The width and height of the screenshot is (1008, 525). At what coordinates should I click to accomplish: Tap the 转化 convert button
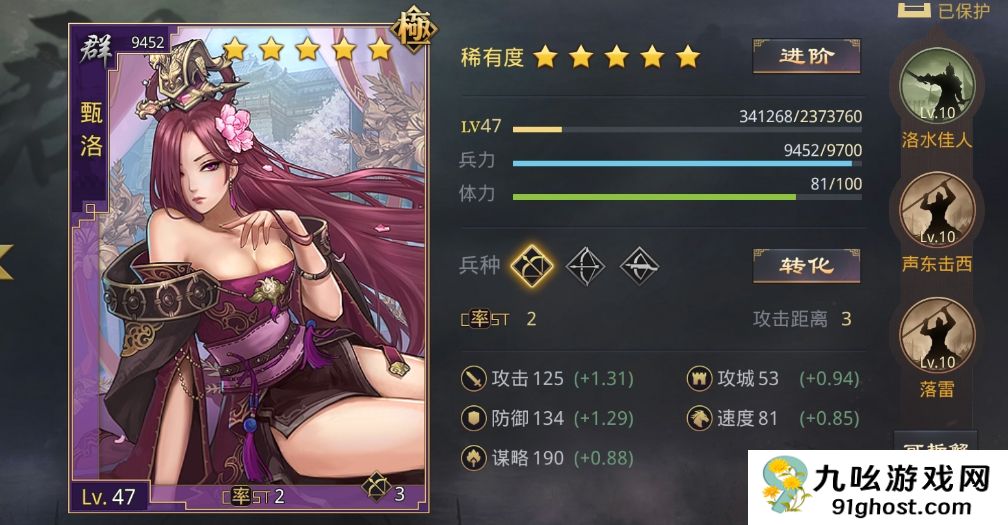(806, 265)
